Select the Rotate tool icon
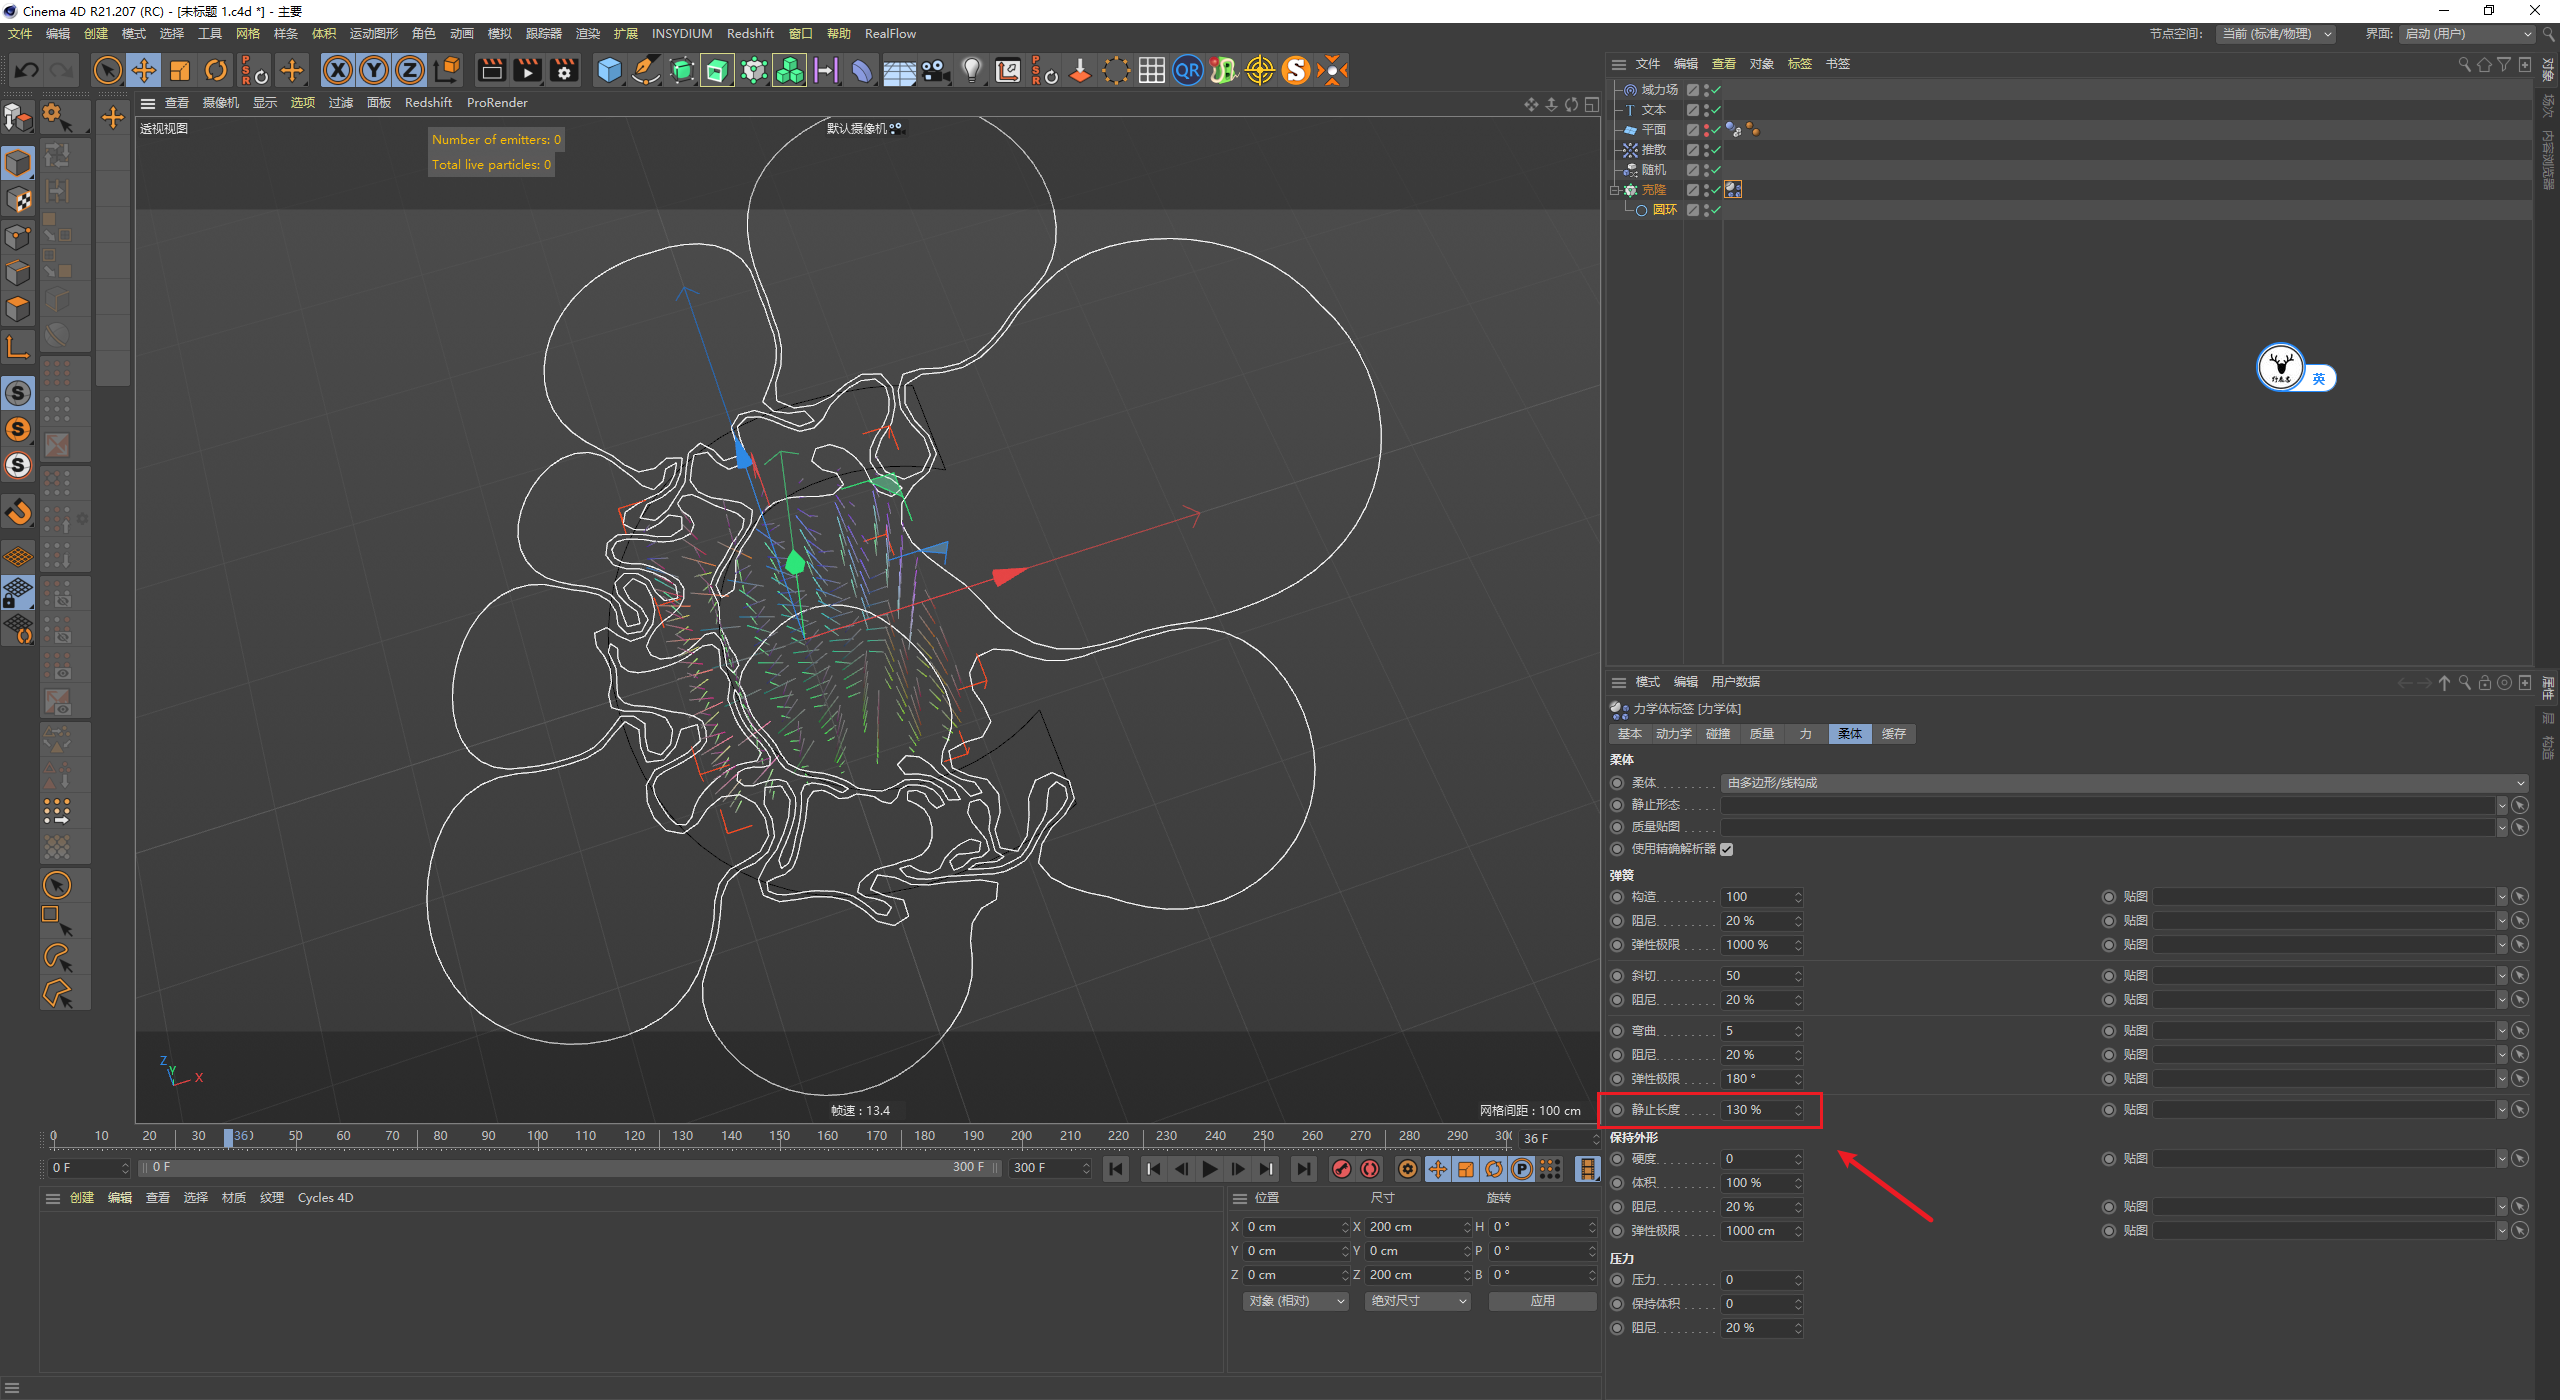2560x1400 pixels. pyautogui.click(x=216, y=70)
